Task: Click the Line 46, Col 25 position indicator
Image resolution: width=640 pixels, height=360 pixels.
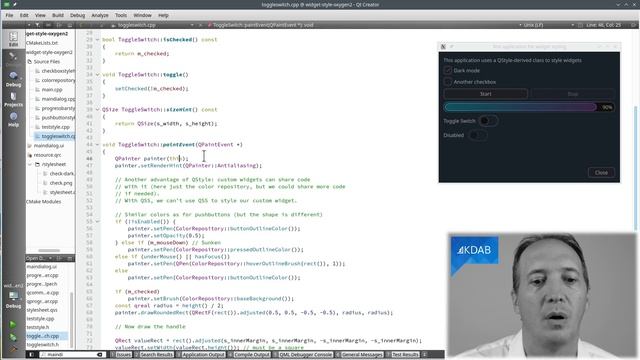Action: pyautogui.click(x=603, y=25)
